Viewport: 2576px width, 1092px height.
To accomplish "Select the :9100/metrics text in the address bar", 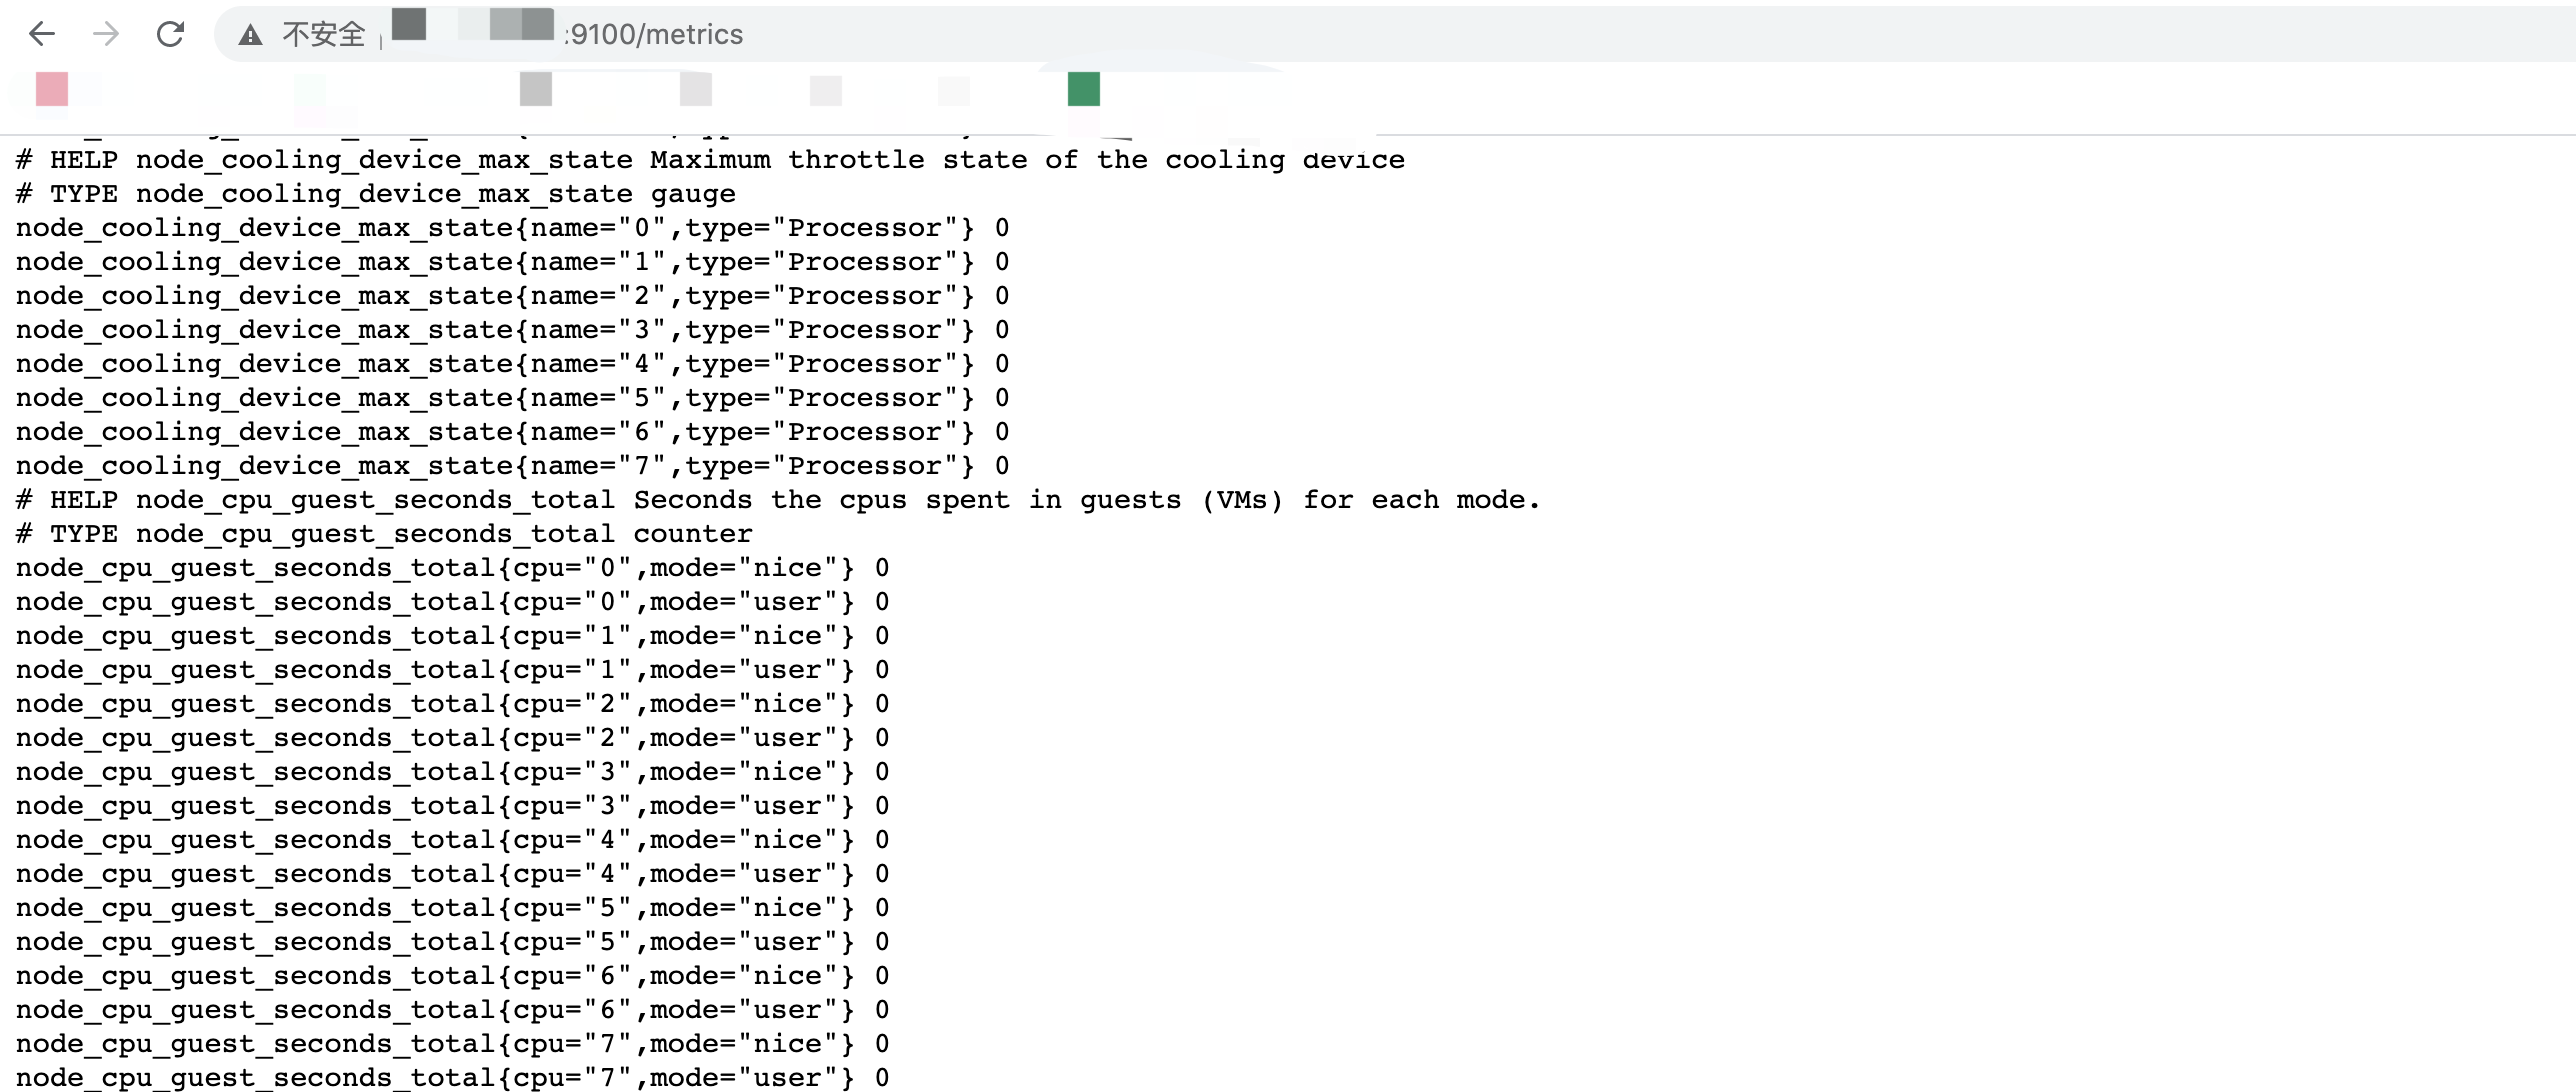I will pos(654,35).
